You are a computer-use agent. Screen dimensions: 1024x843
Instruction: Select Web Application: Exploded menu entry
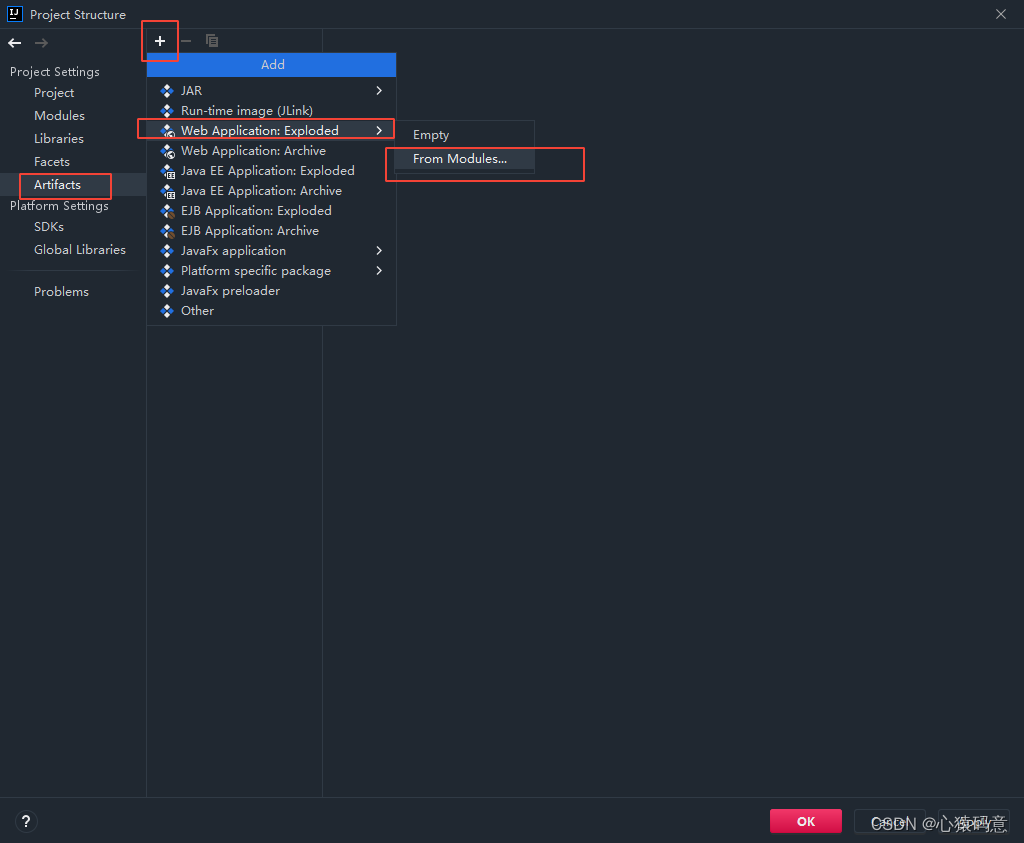pyautogui.click(x=271, y=131)
